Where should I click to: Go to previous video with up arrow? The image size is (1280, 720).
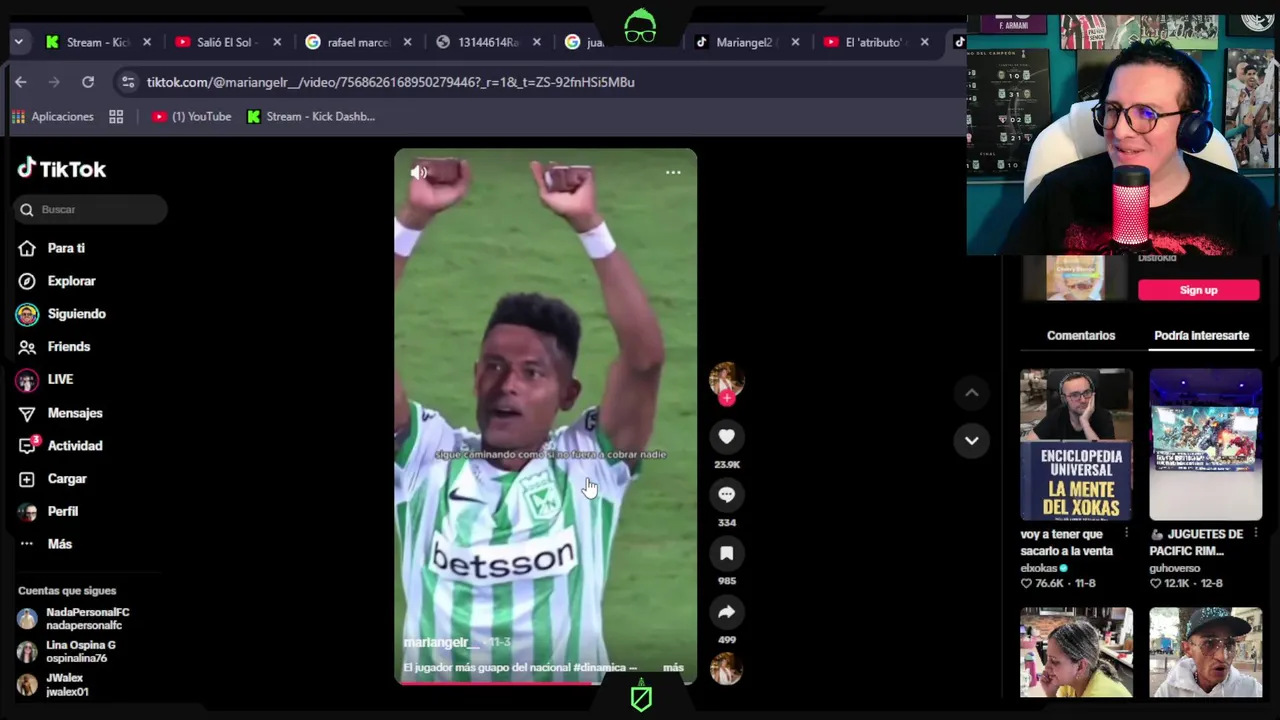pos(971,393)
